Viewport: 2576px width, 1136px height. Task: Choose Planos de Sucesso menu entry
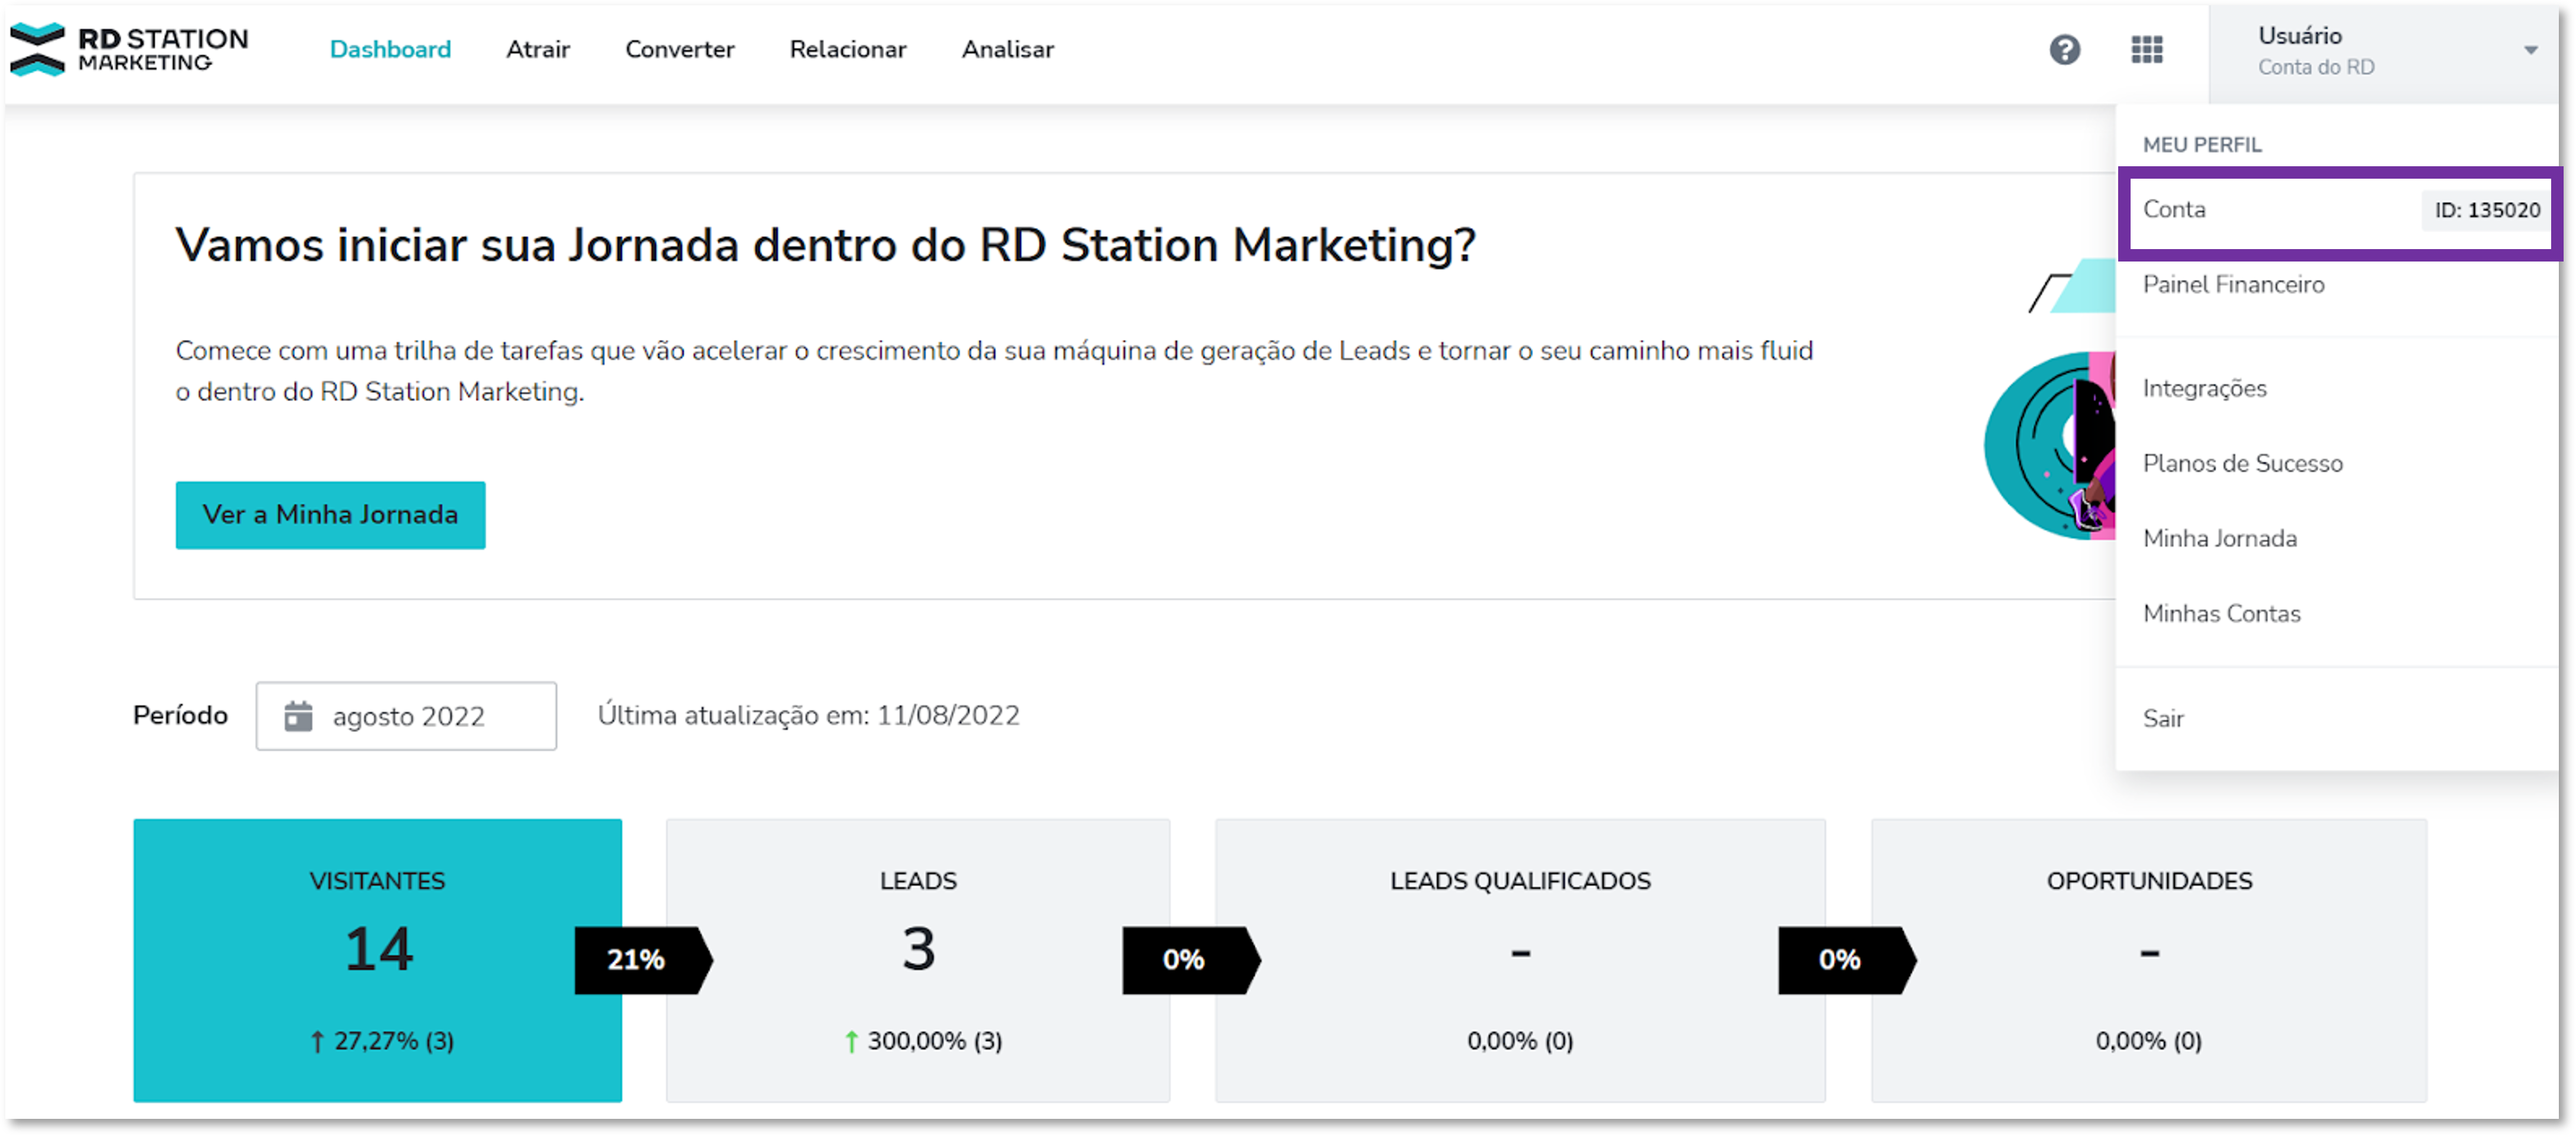click(2242, 464)
